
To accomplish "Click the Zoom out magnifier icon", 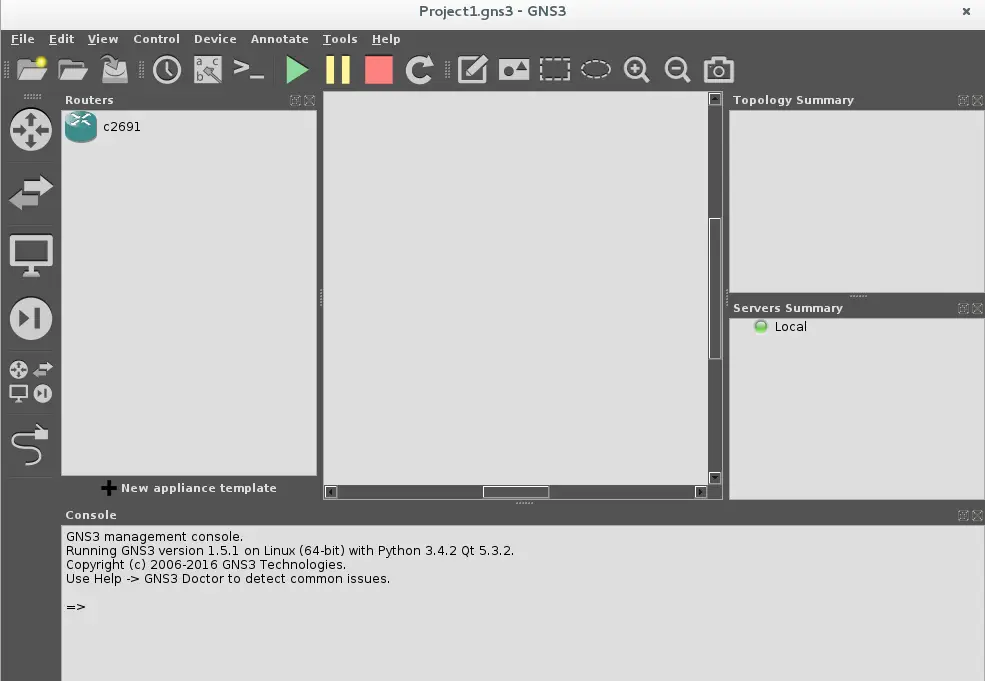I will 677,69.
